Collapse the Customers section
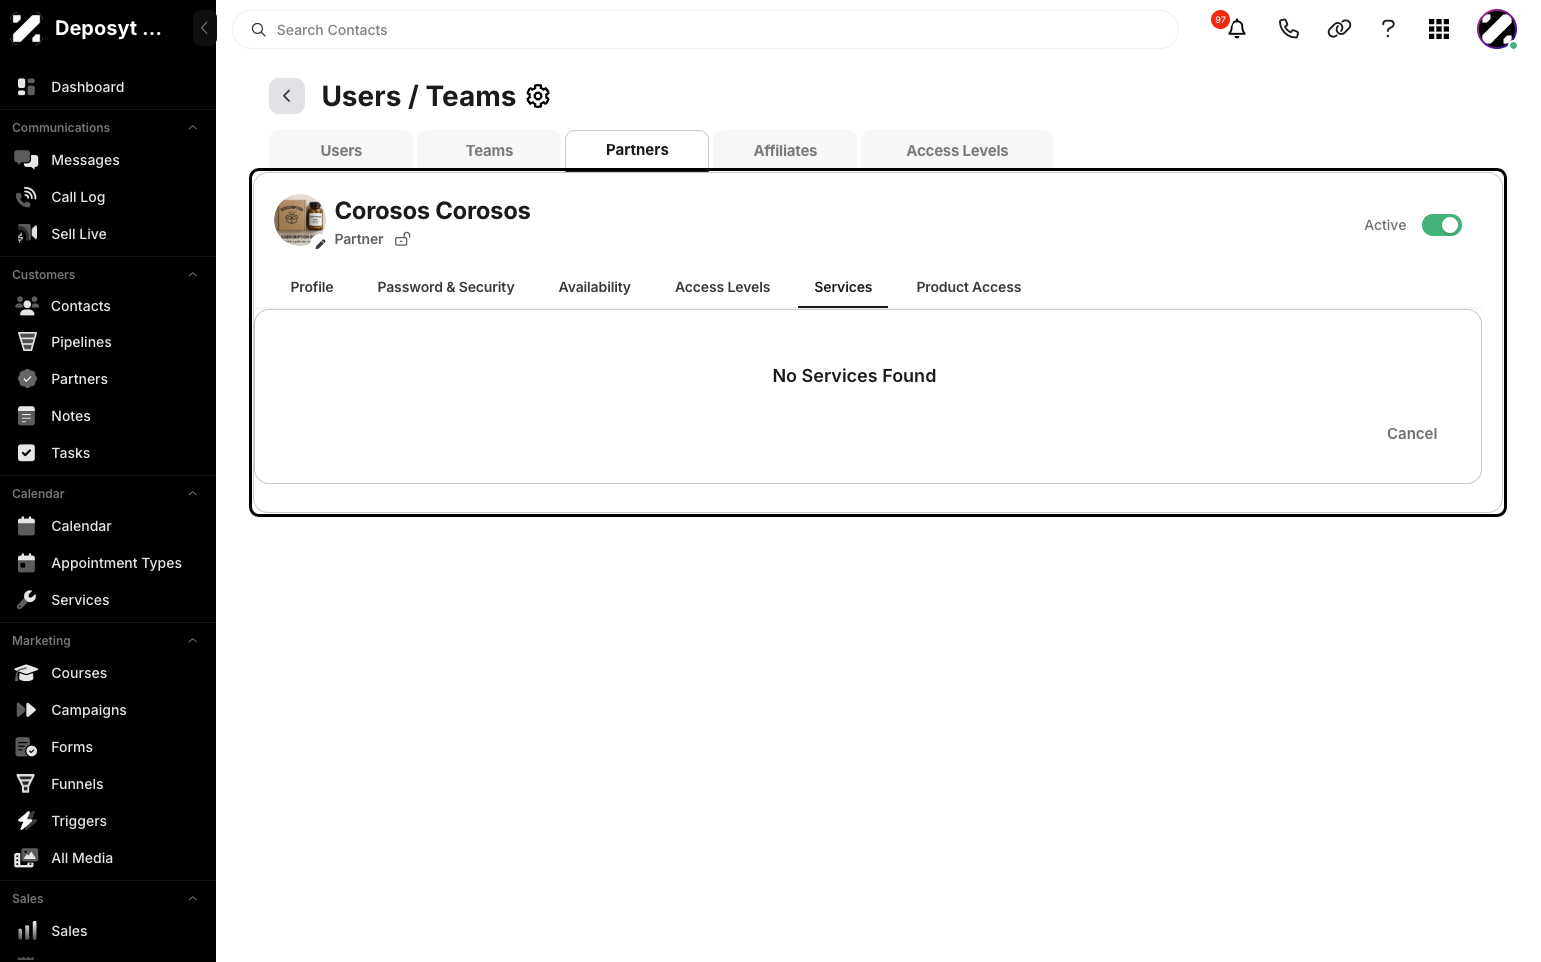Viewport: 1541px width, 962px height. 193,275
